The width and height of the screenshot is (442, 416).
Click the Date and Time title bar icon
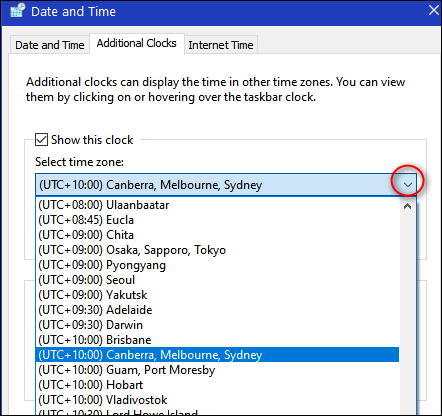point(17,11)
